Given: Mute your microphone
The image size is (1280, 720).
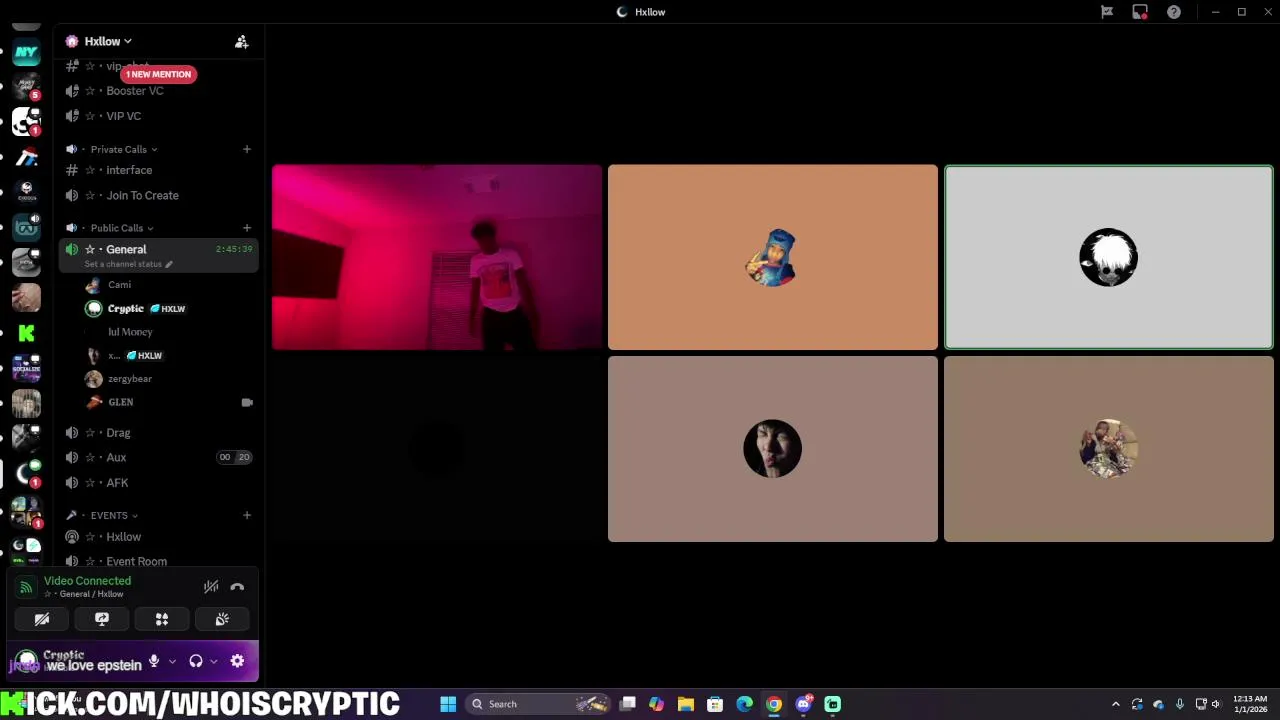Looking at the screenshot, I should 154,661.
